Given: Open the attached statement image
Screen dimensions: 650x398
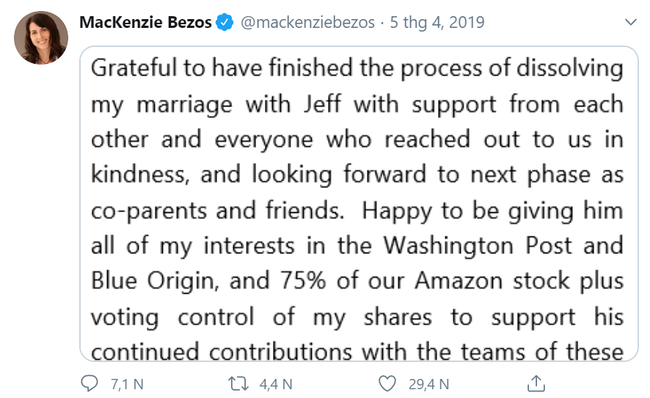Looking at the screenshot, I should (359, 204).
